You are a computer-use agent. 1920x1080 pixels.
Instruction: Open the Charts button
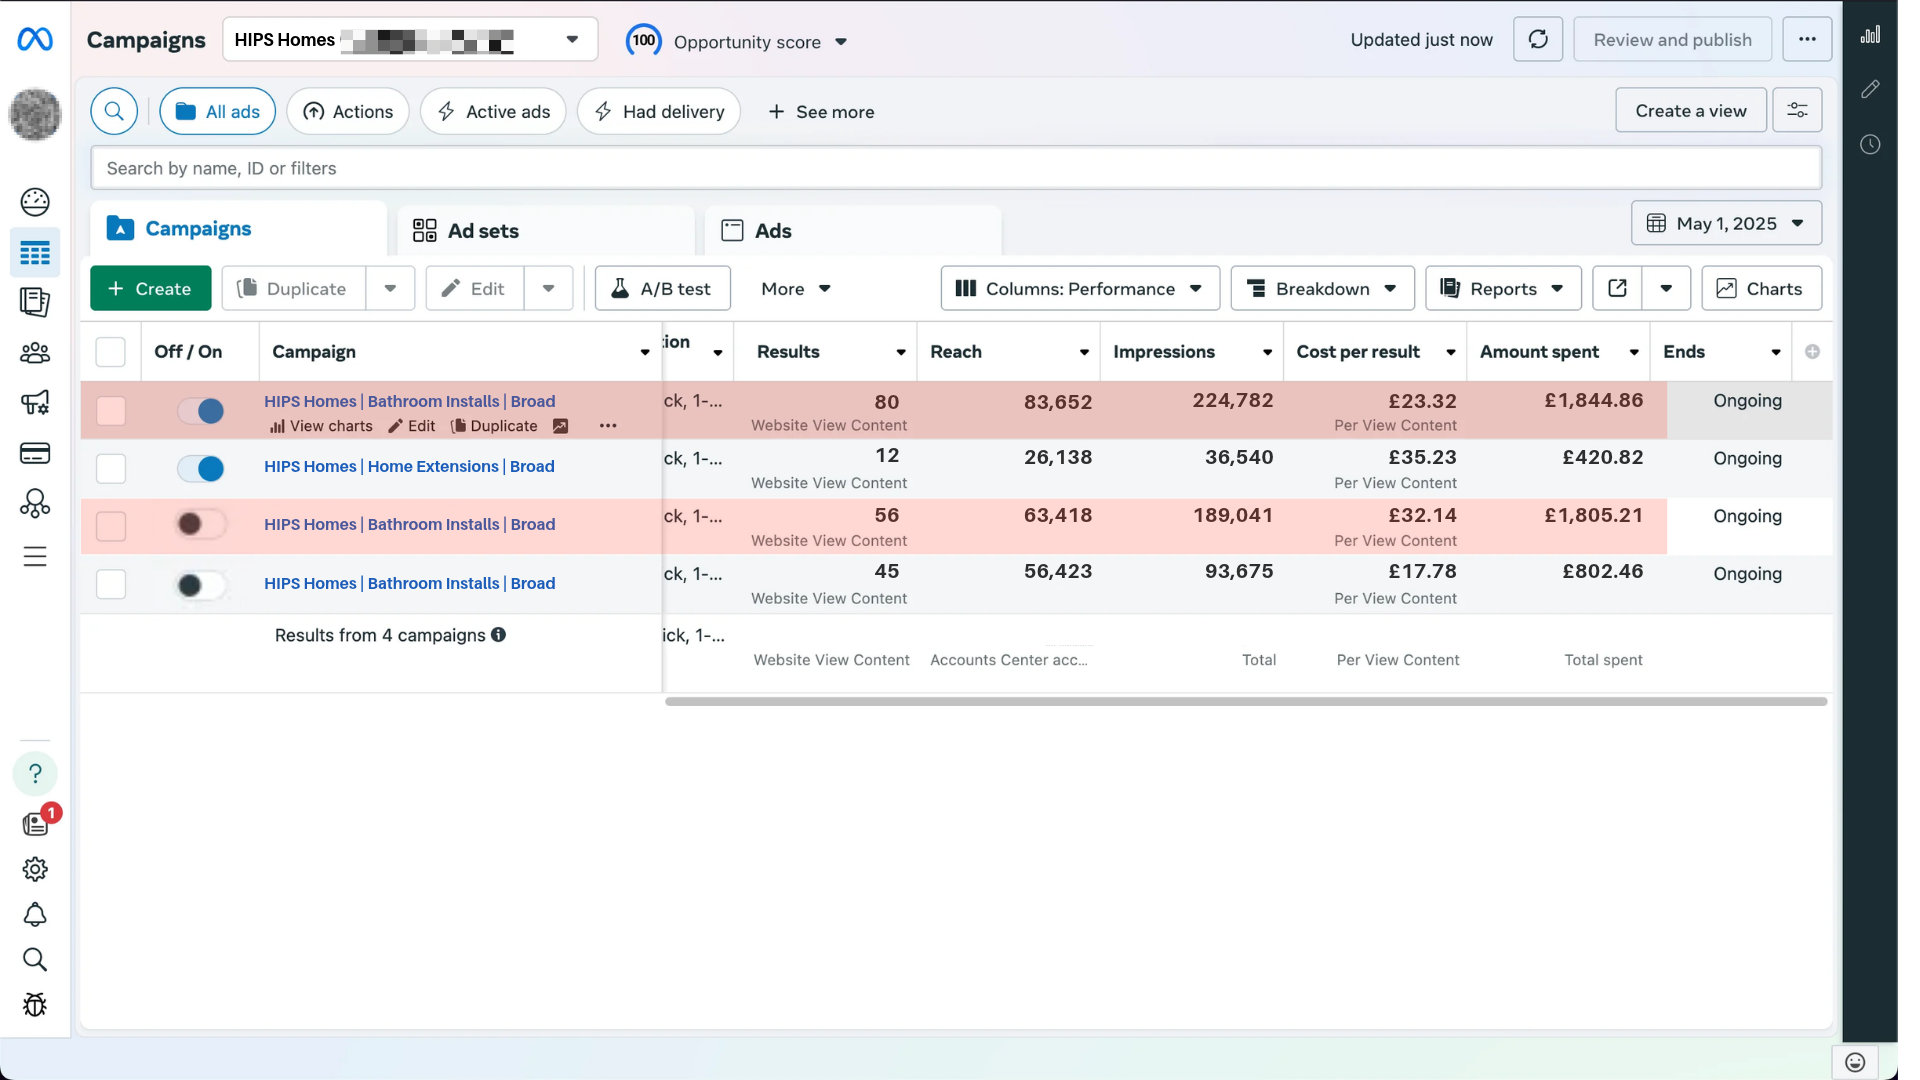tap(1761, 289)
